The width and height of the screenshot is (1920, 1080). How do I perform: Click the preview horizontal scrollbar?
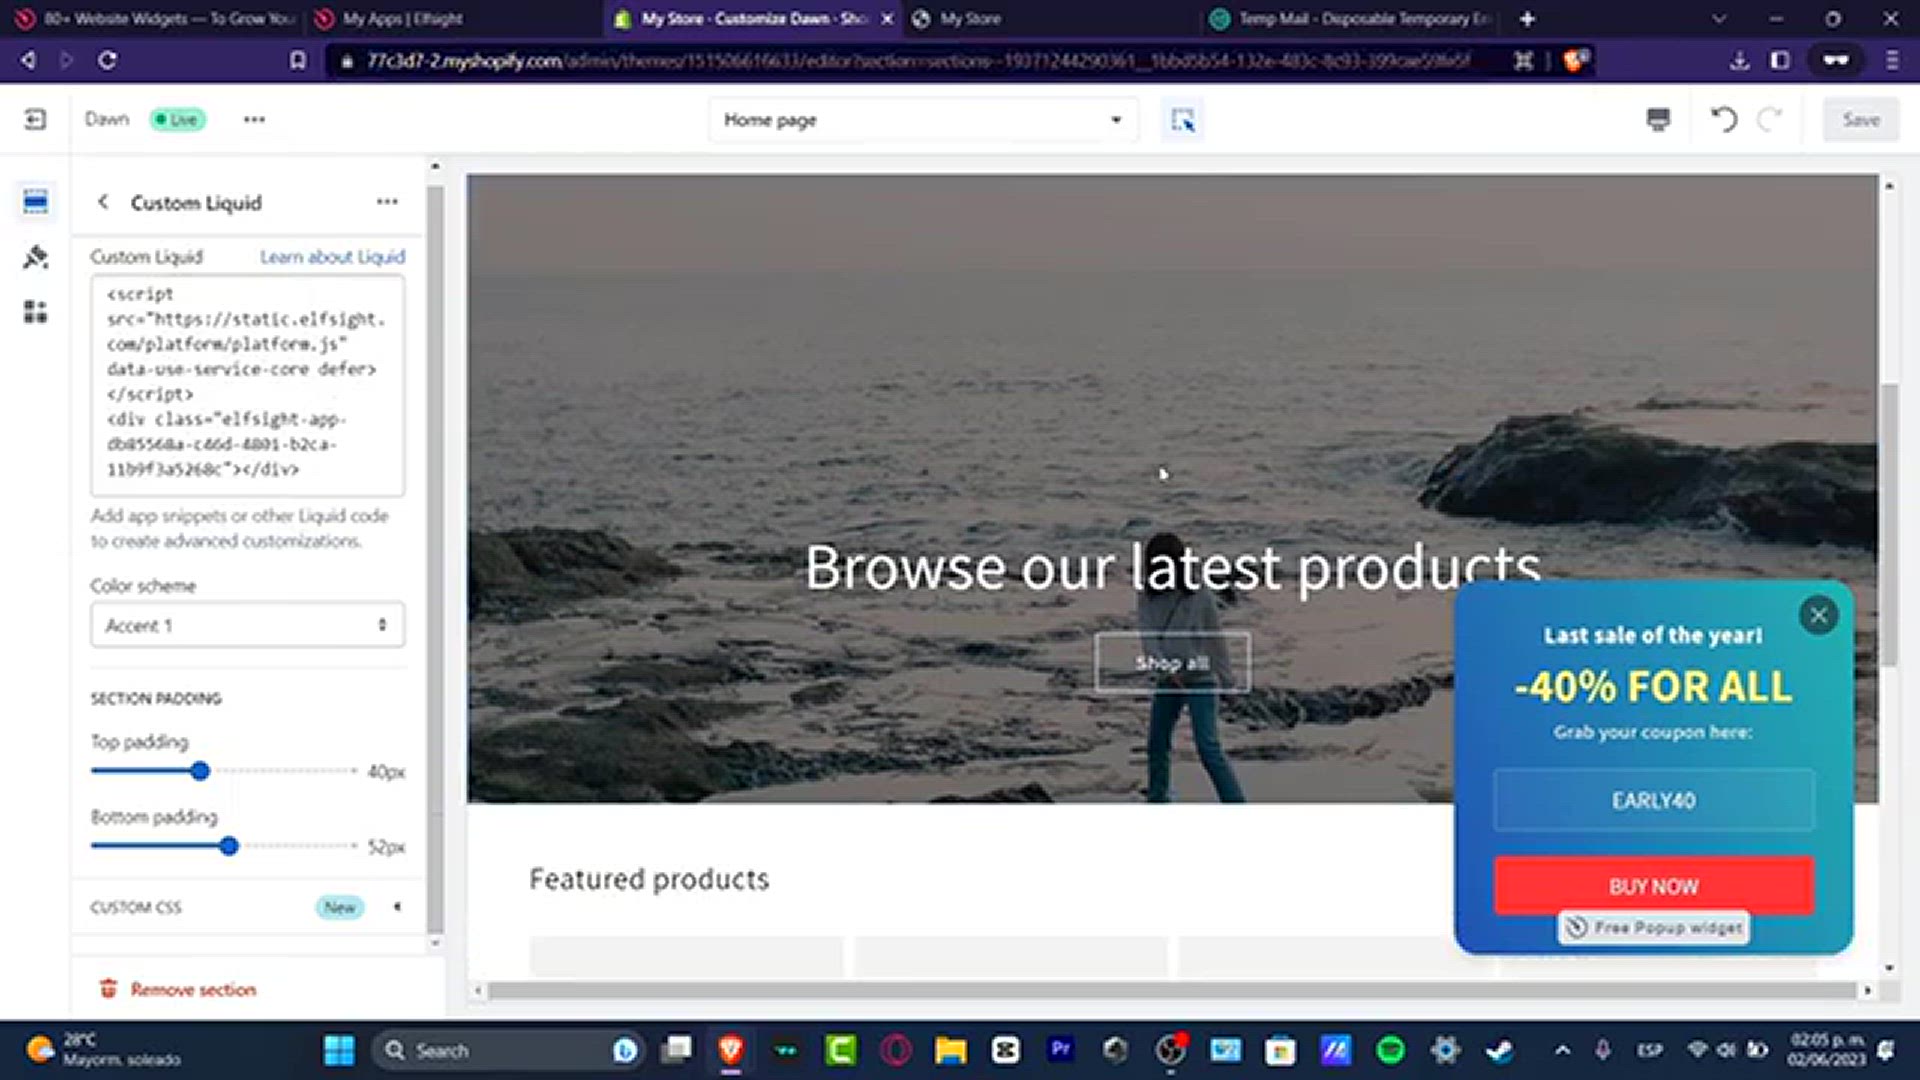tap(1172, 990)
